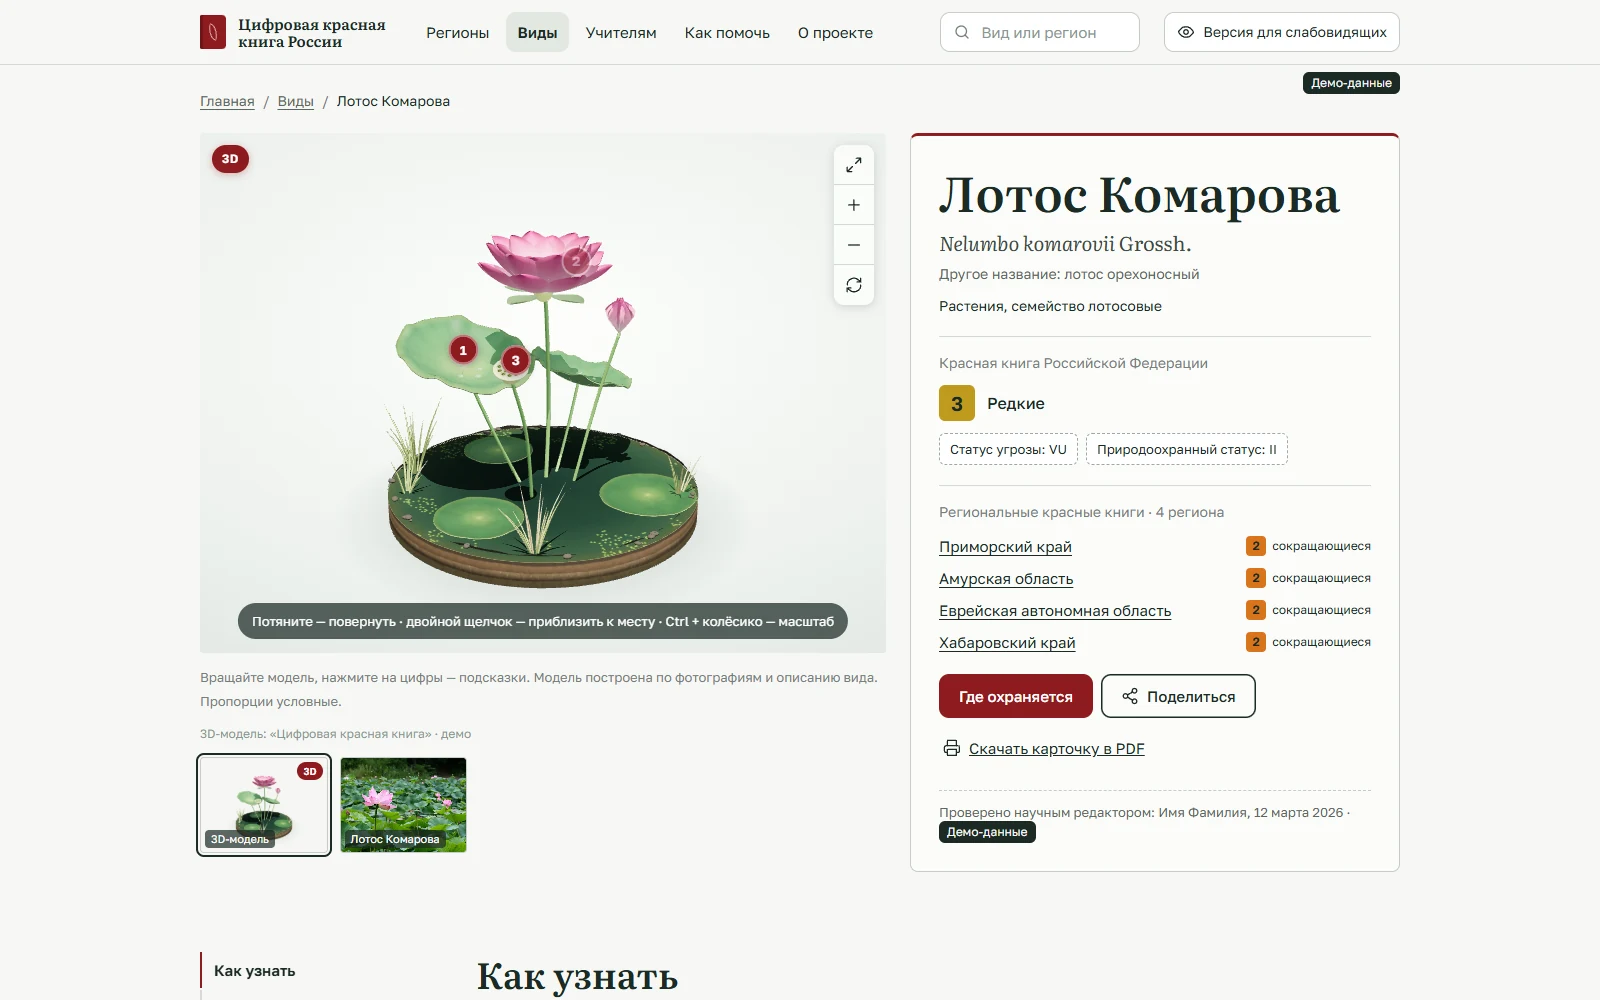The width and height of the screenshot is (1600, 1000).
Task: Expand the 3D model to fullscreen
Action: click(854, 165)
